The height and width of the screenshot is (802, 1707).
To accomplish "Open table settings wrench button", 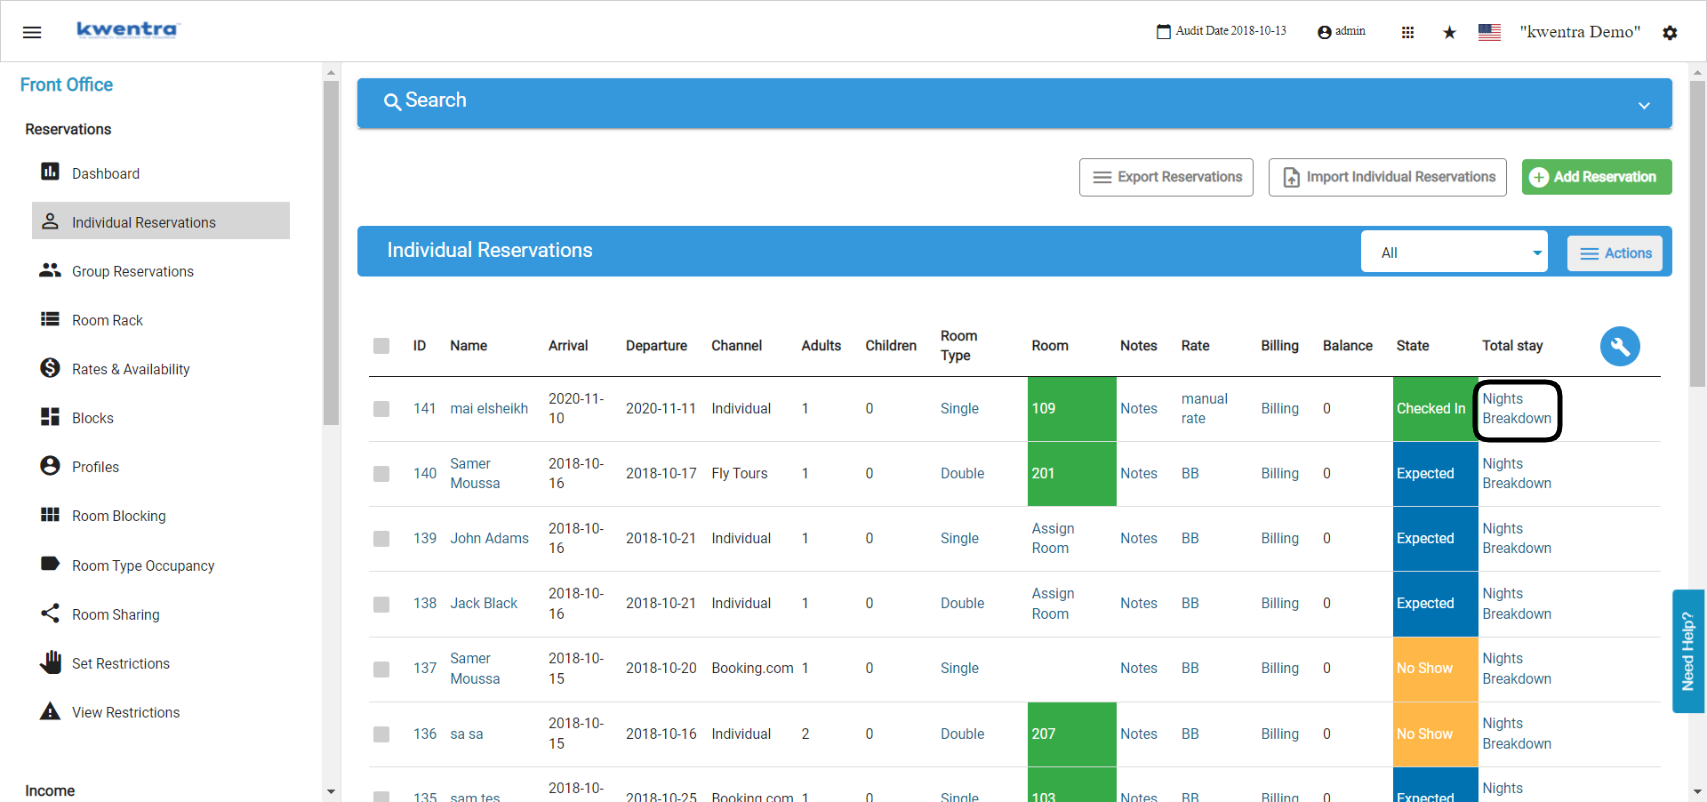I will coord(1620,346).
